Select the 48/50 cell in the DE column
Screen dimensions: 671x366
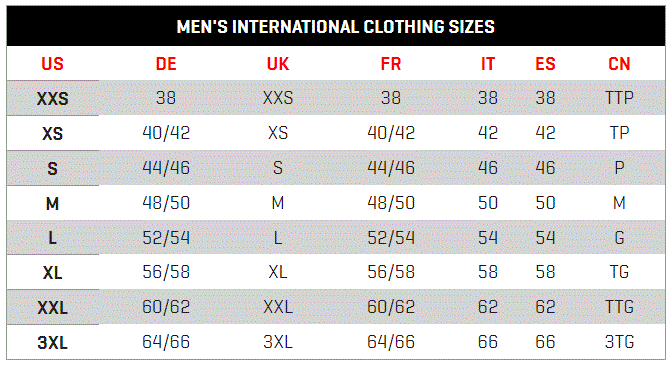(166, 202)
